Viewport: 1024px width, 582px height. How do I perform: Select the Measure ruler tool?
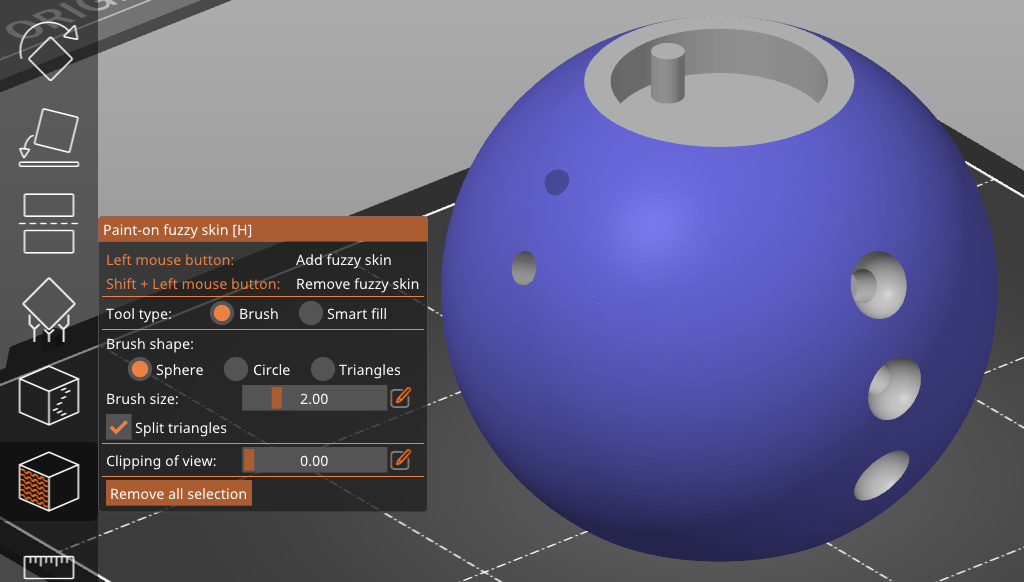tap(49, 565)
